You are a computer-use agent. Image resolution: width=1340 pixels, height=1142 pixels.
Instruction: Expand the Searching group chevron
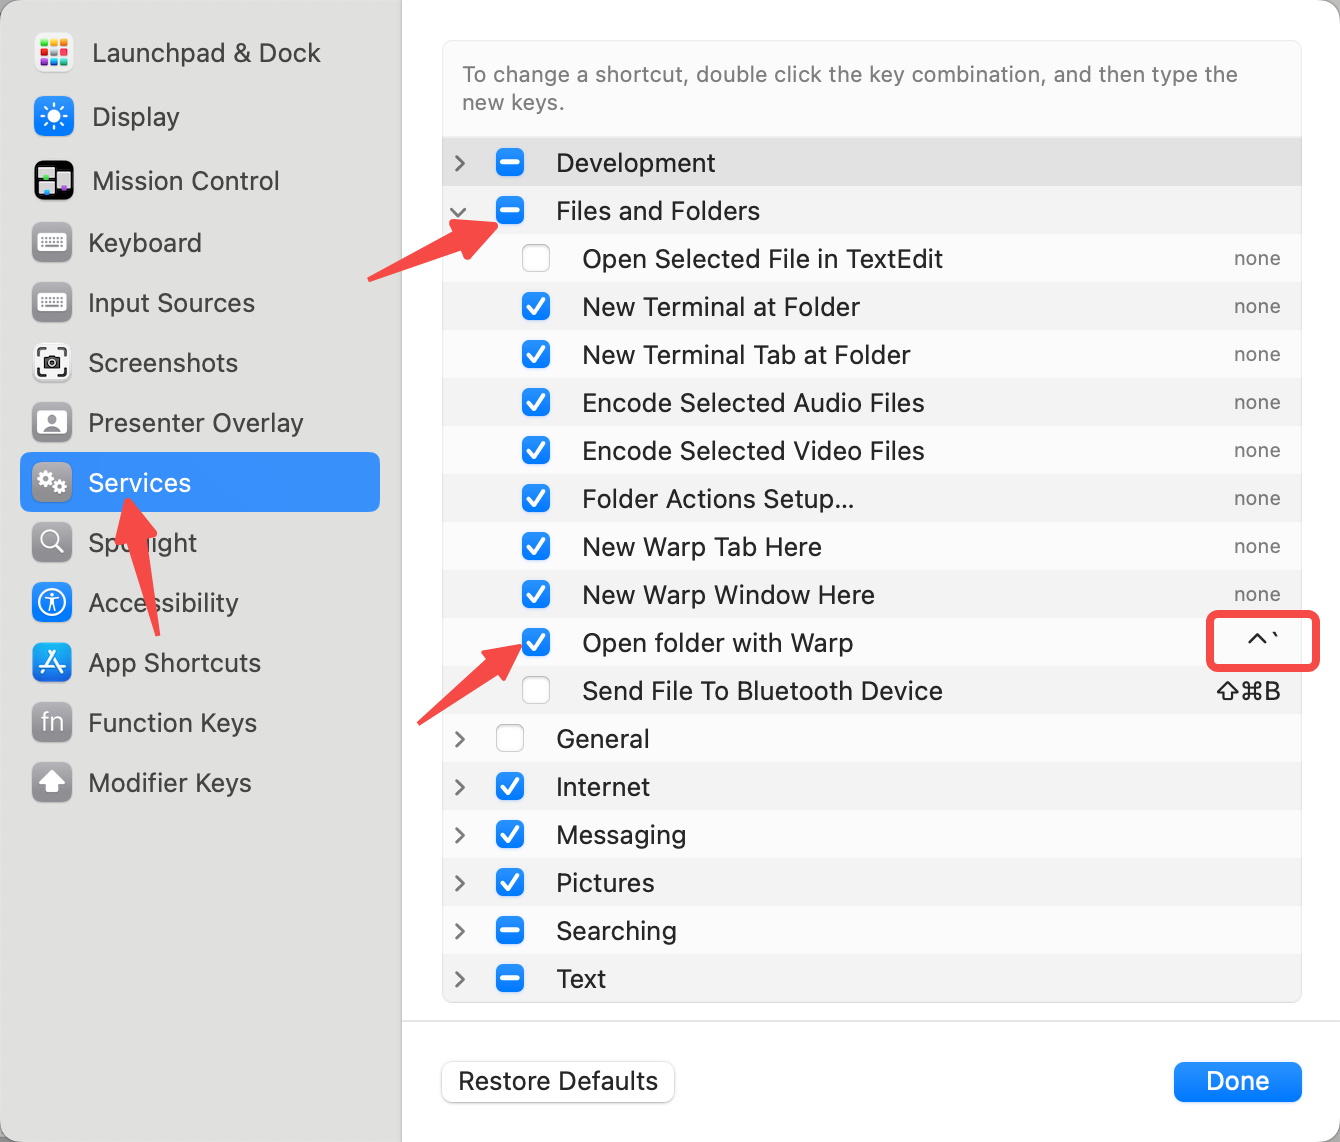tap(460, 930)
